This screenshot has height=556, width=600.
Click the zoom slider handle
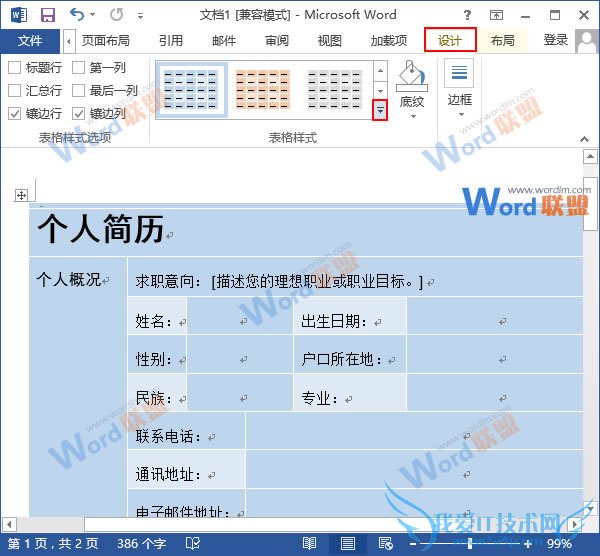[x=470, y=543]
